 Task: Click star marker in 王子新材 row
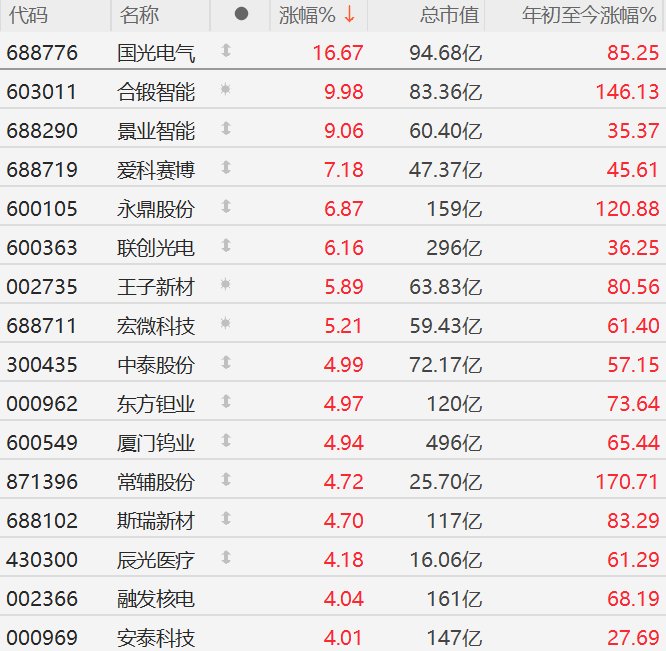click(x=226, y=284)
